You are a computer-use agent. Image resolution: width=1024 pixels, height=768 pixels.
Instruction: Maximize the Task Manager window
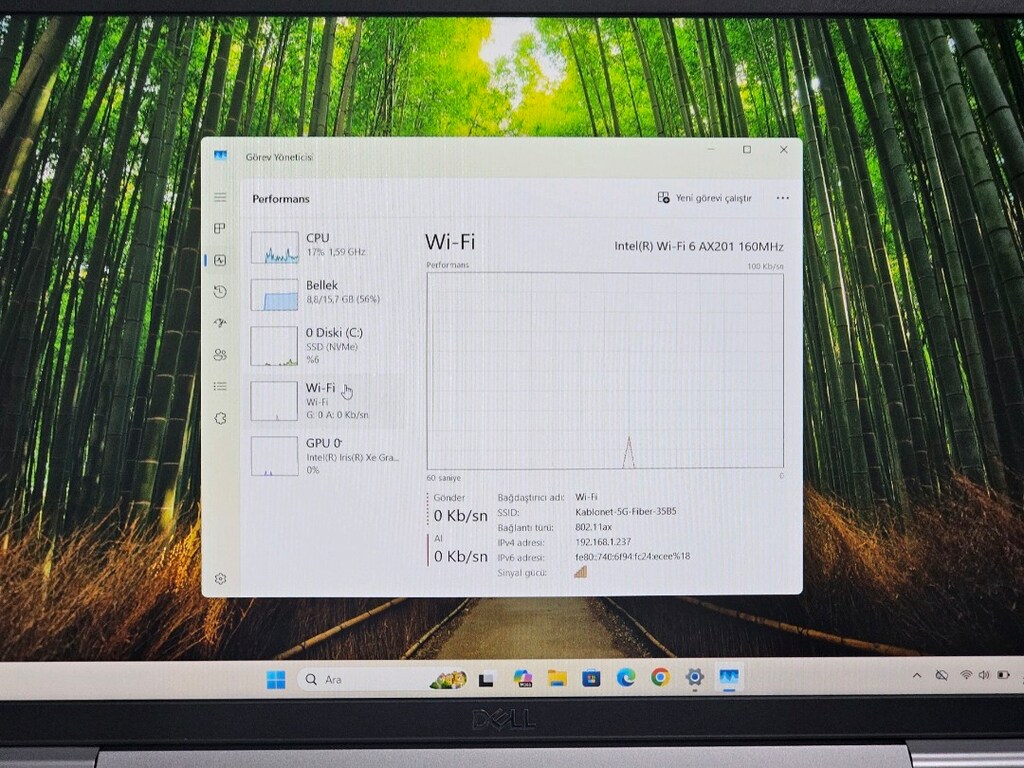click(747, 150)
